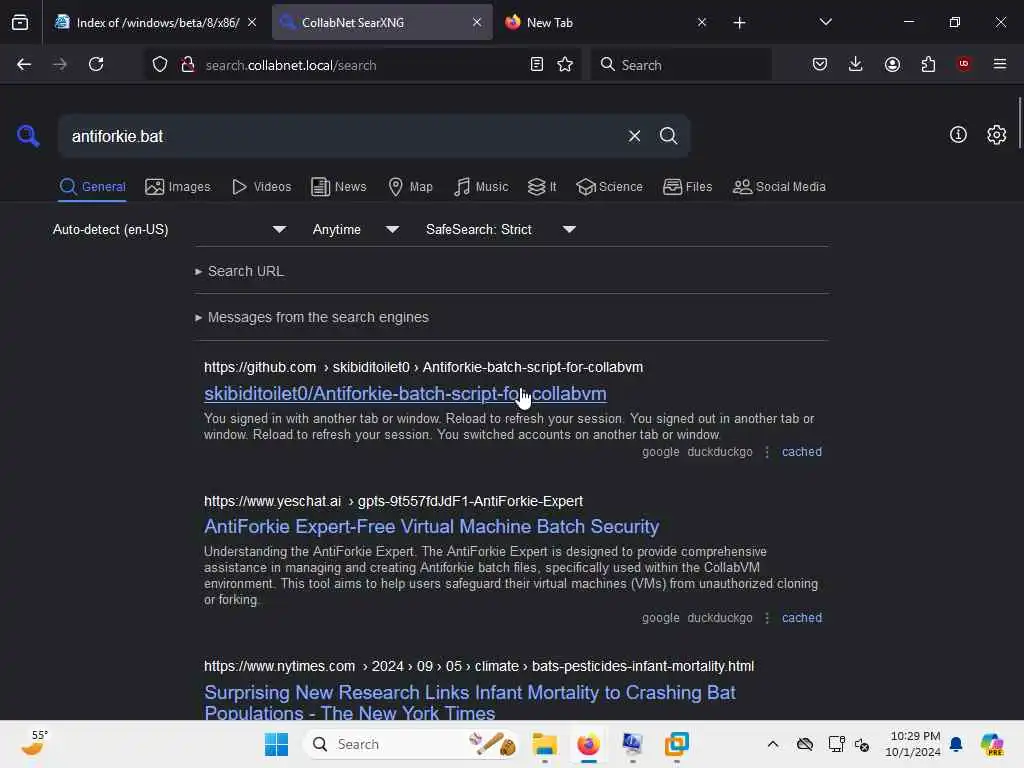Open the Extensions puzzle icon
1024x768 pixels.
click(928, 65)
